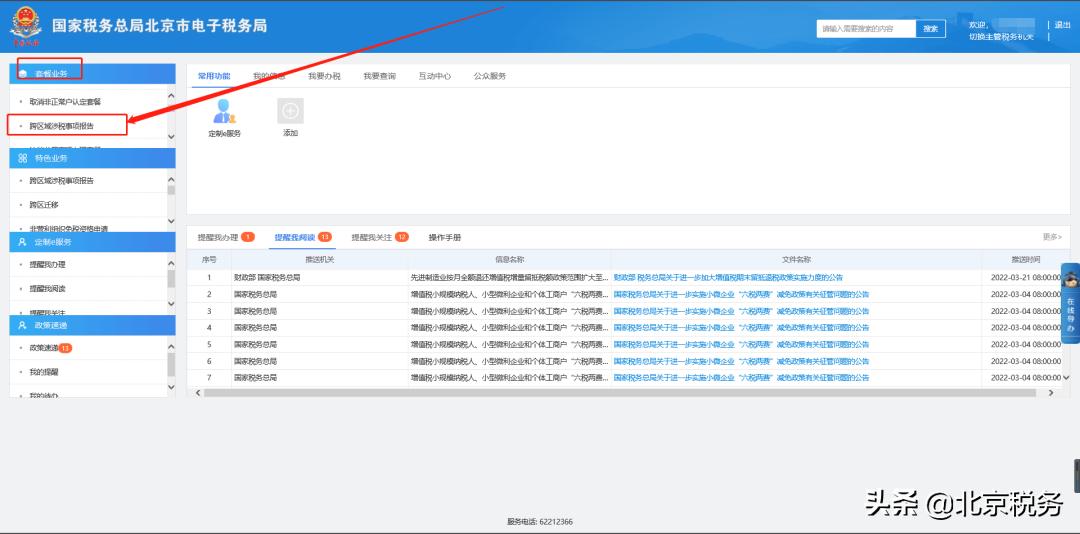This screenshot has width=1080, height=534.
Task: Open 跨区域涉税事项报告 highlighted in 套餐业务
Action: point(62,126)
